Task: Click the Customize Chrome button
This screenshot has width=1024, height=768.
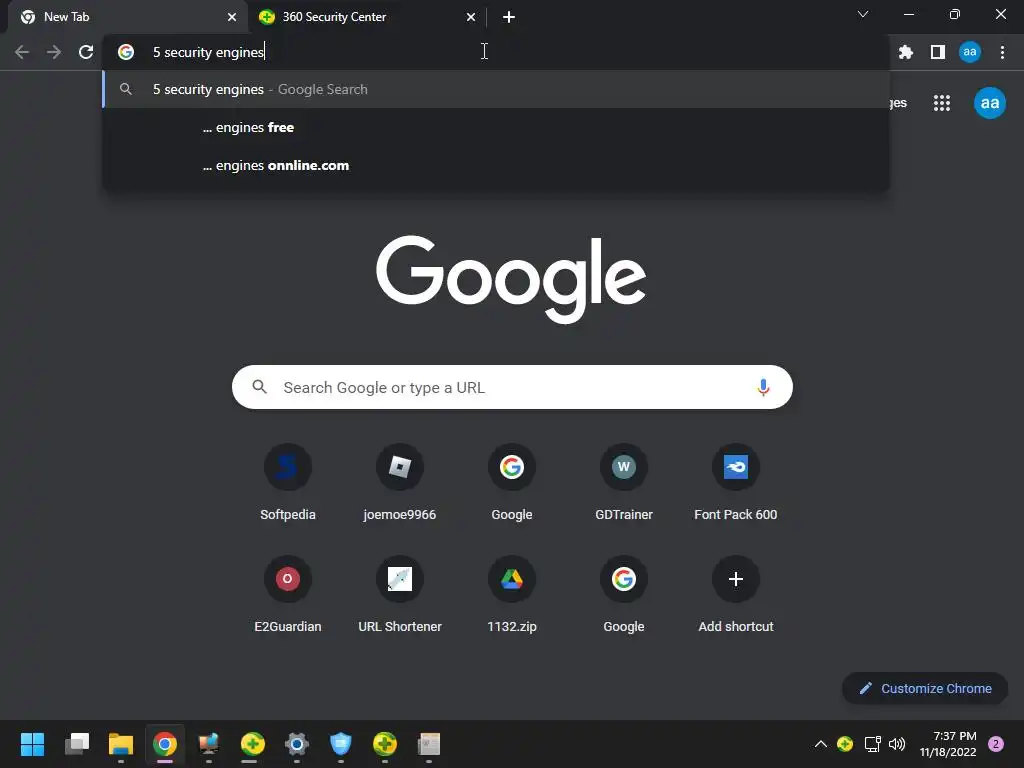Action: pyautogui.click(x=925, y=688)
